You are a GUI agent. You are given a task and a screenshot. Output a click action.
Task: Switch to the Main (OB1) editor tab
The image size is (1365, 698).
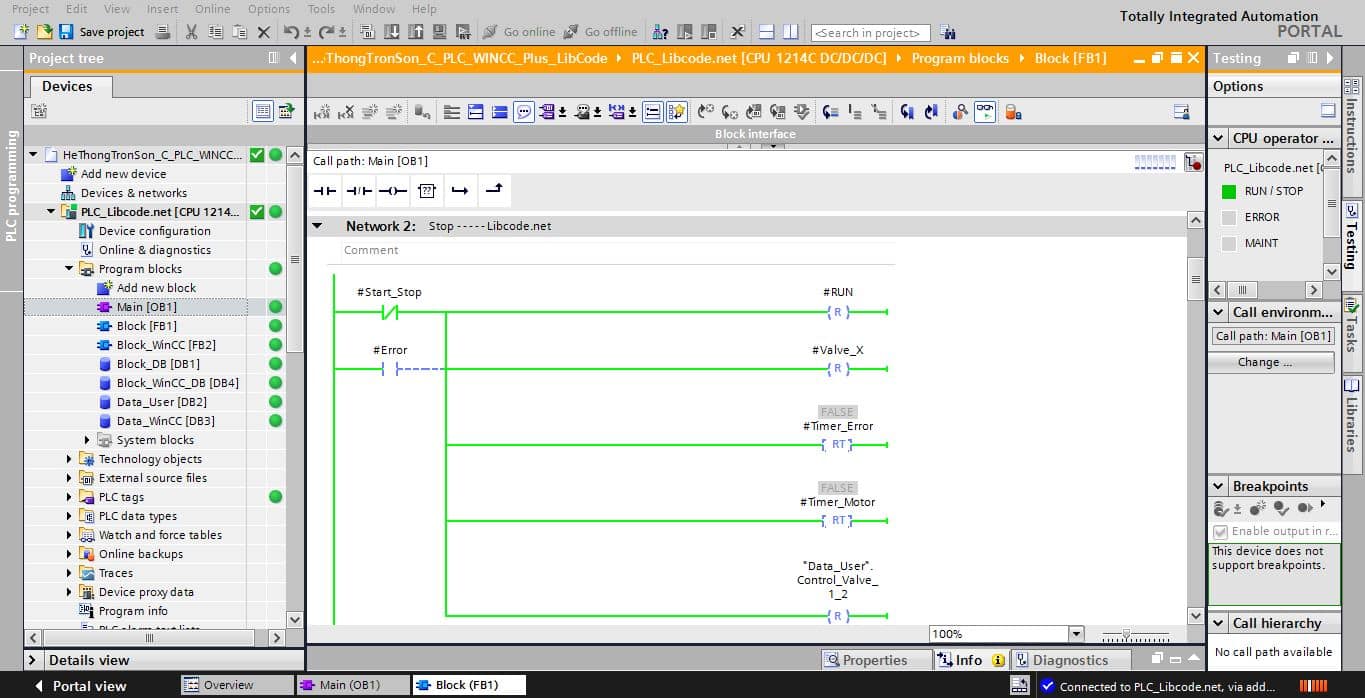(x=352, y=685)
